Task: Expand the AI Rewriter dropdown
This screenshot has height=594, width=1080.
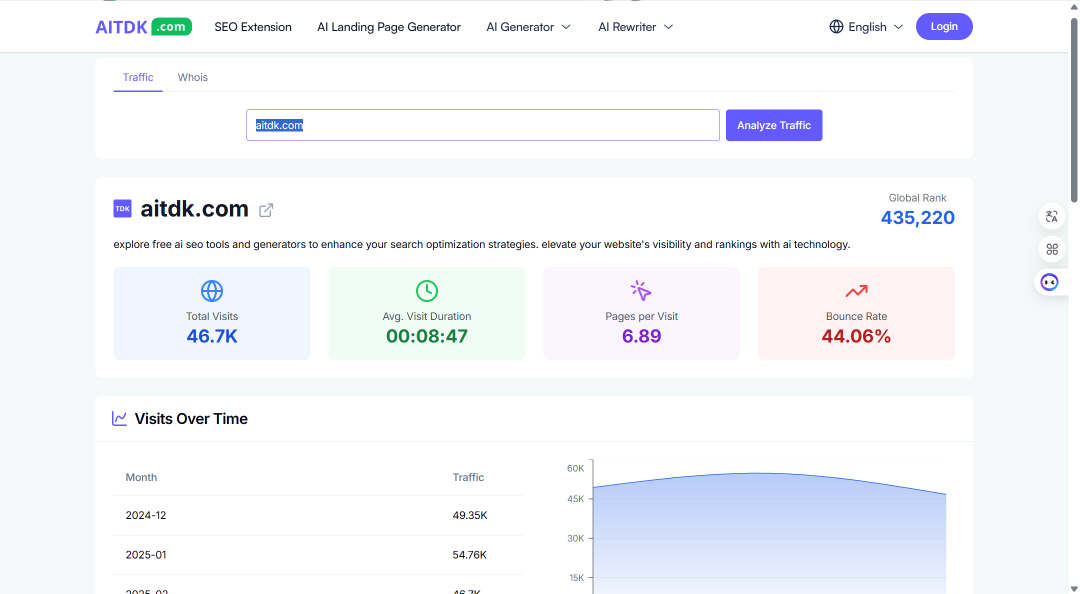Action: (635, 27)
